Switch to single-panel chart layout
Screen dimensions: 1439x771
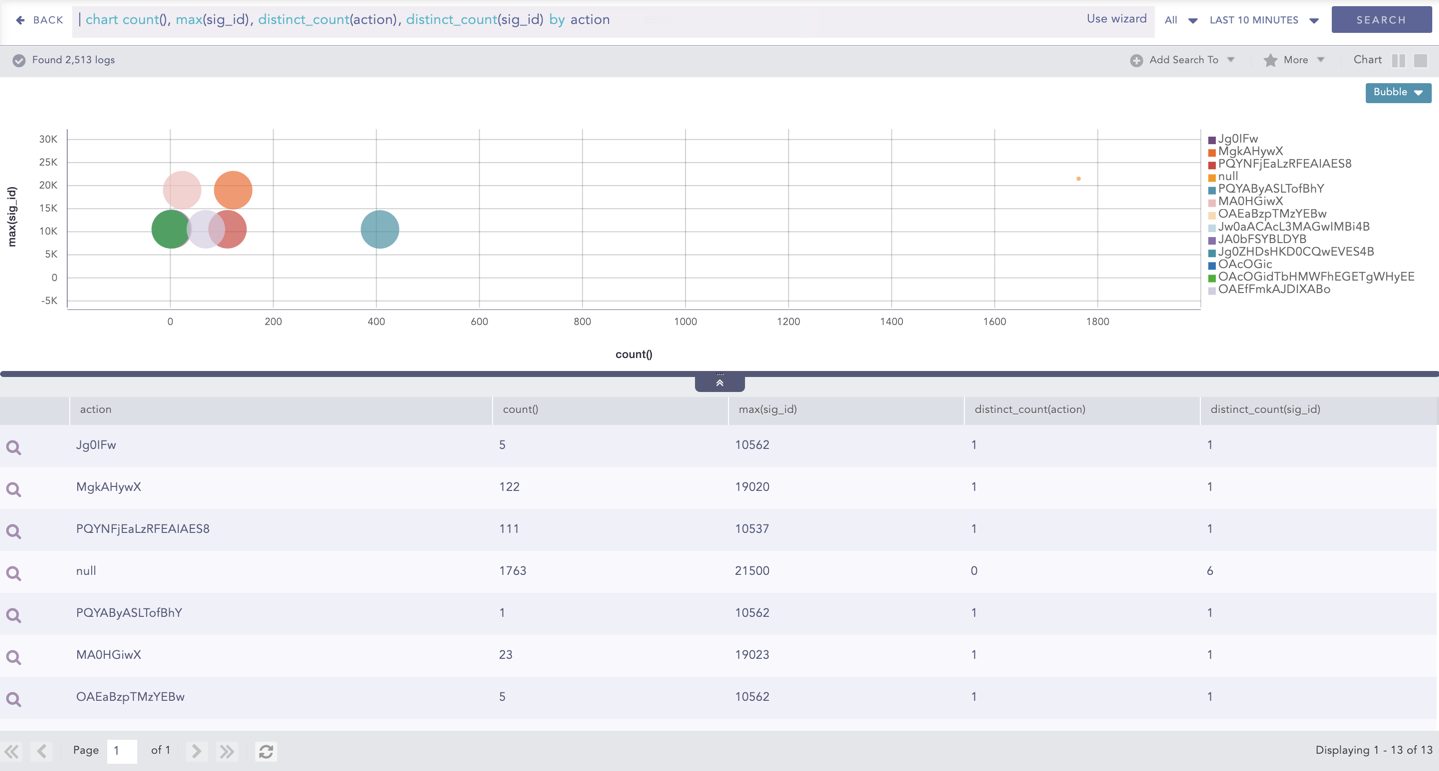1420,61
